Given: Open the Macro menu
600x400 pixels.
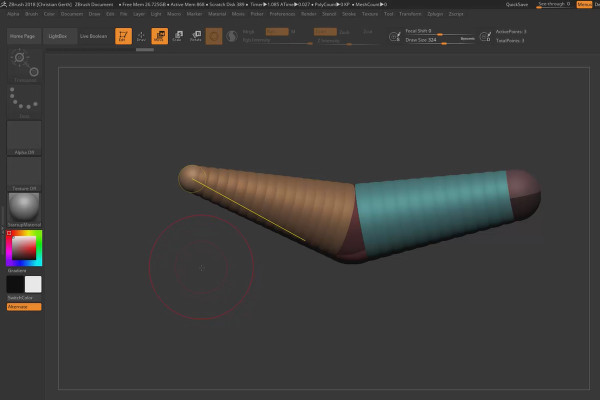Looking at the screenshot, I should click(x=174, y=14).
